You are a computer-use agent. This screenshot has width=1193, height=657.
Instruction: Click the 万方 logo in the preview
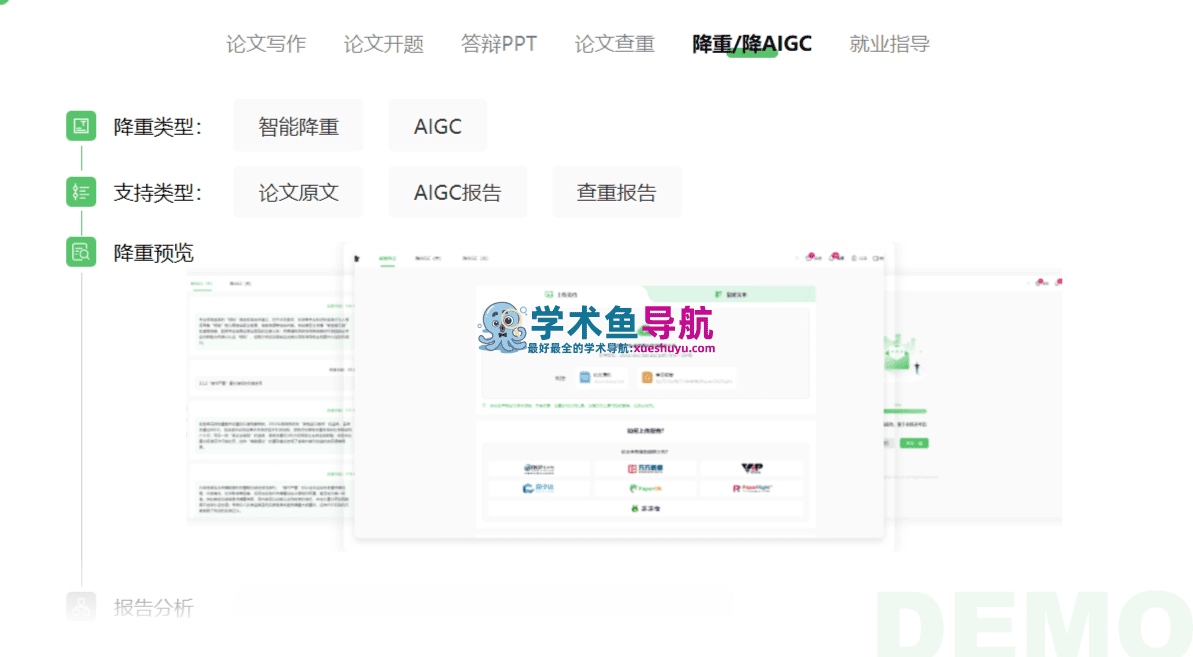(x=645, y=468)
